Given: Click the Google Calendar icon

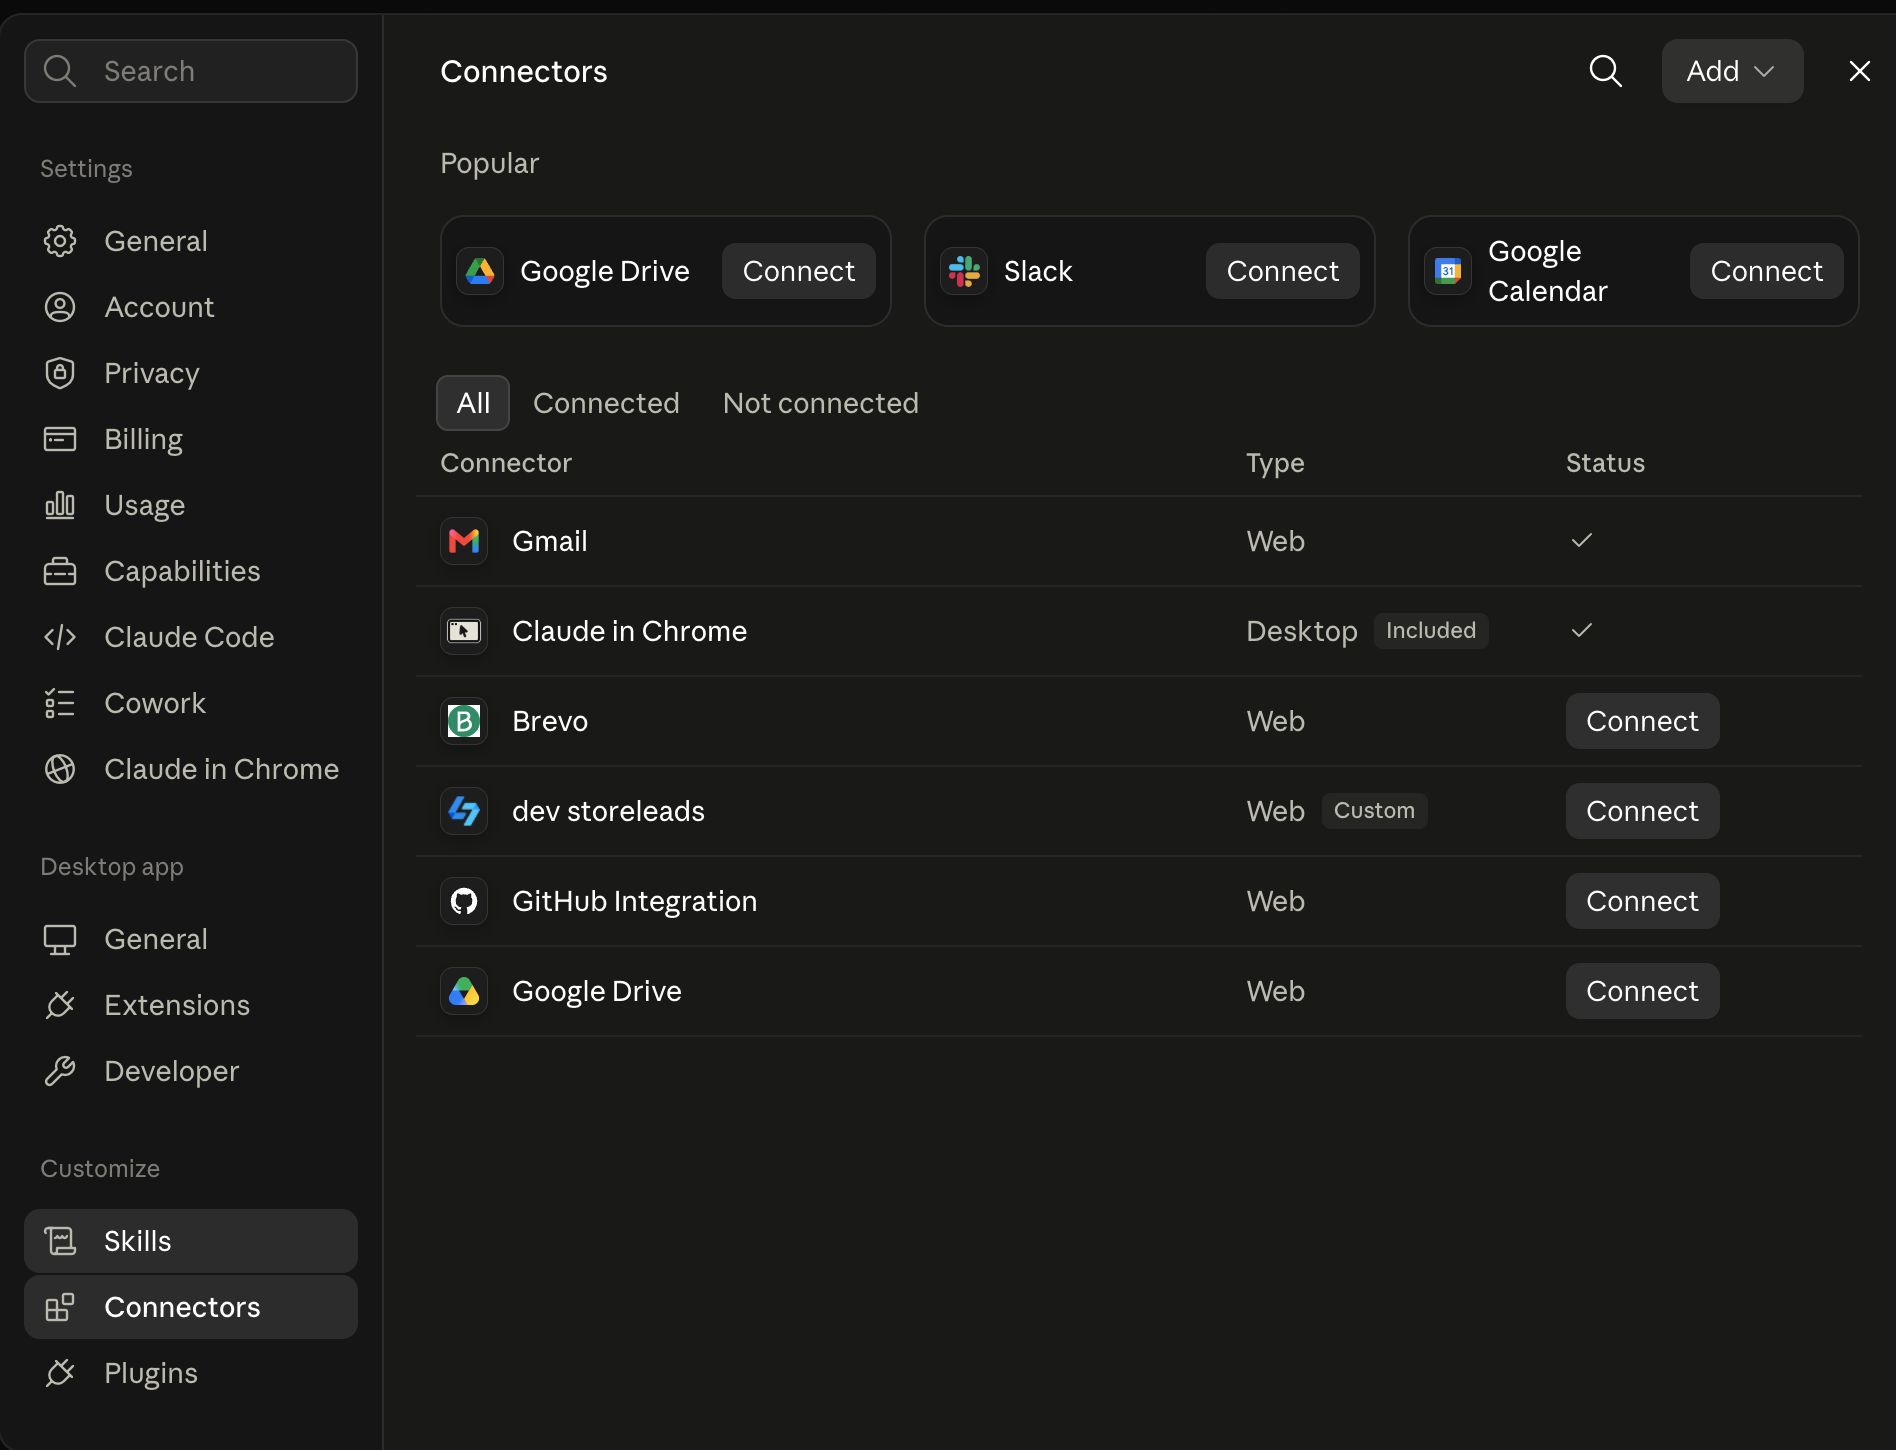Looking at the screenshot, I should tap(1448, 271).
